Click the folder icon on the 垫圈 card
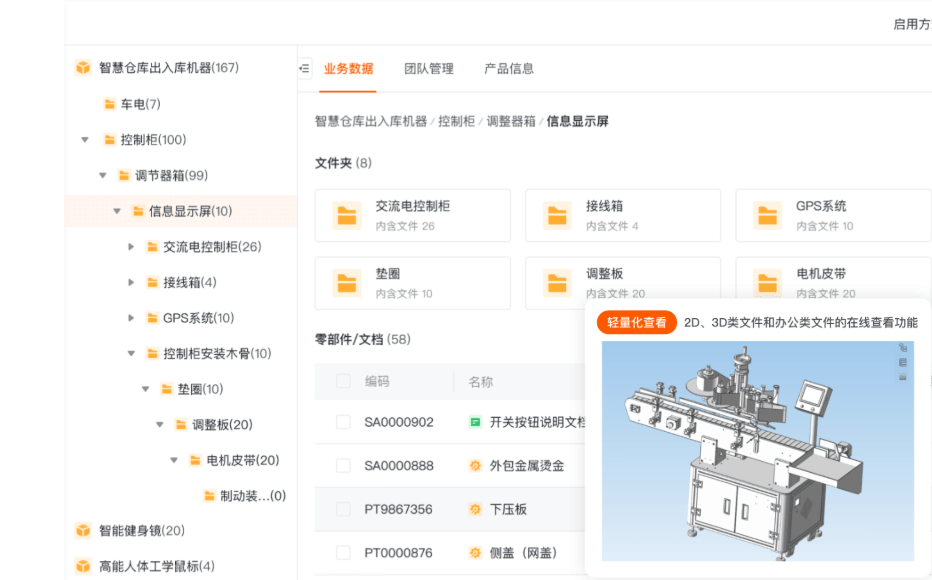The width and height of the screenshot is (932, 580). (x=347, y=283)
